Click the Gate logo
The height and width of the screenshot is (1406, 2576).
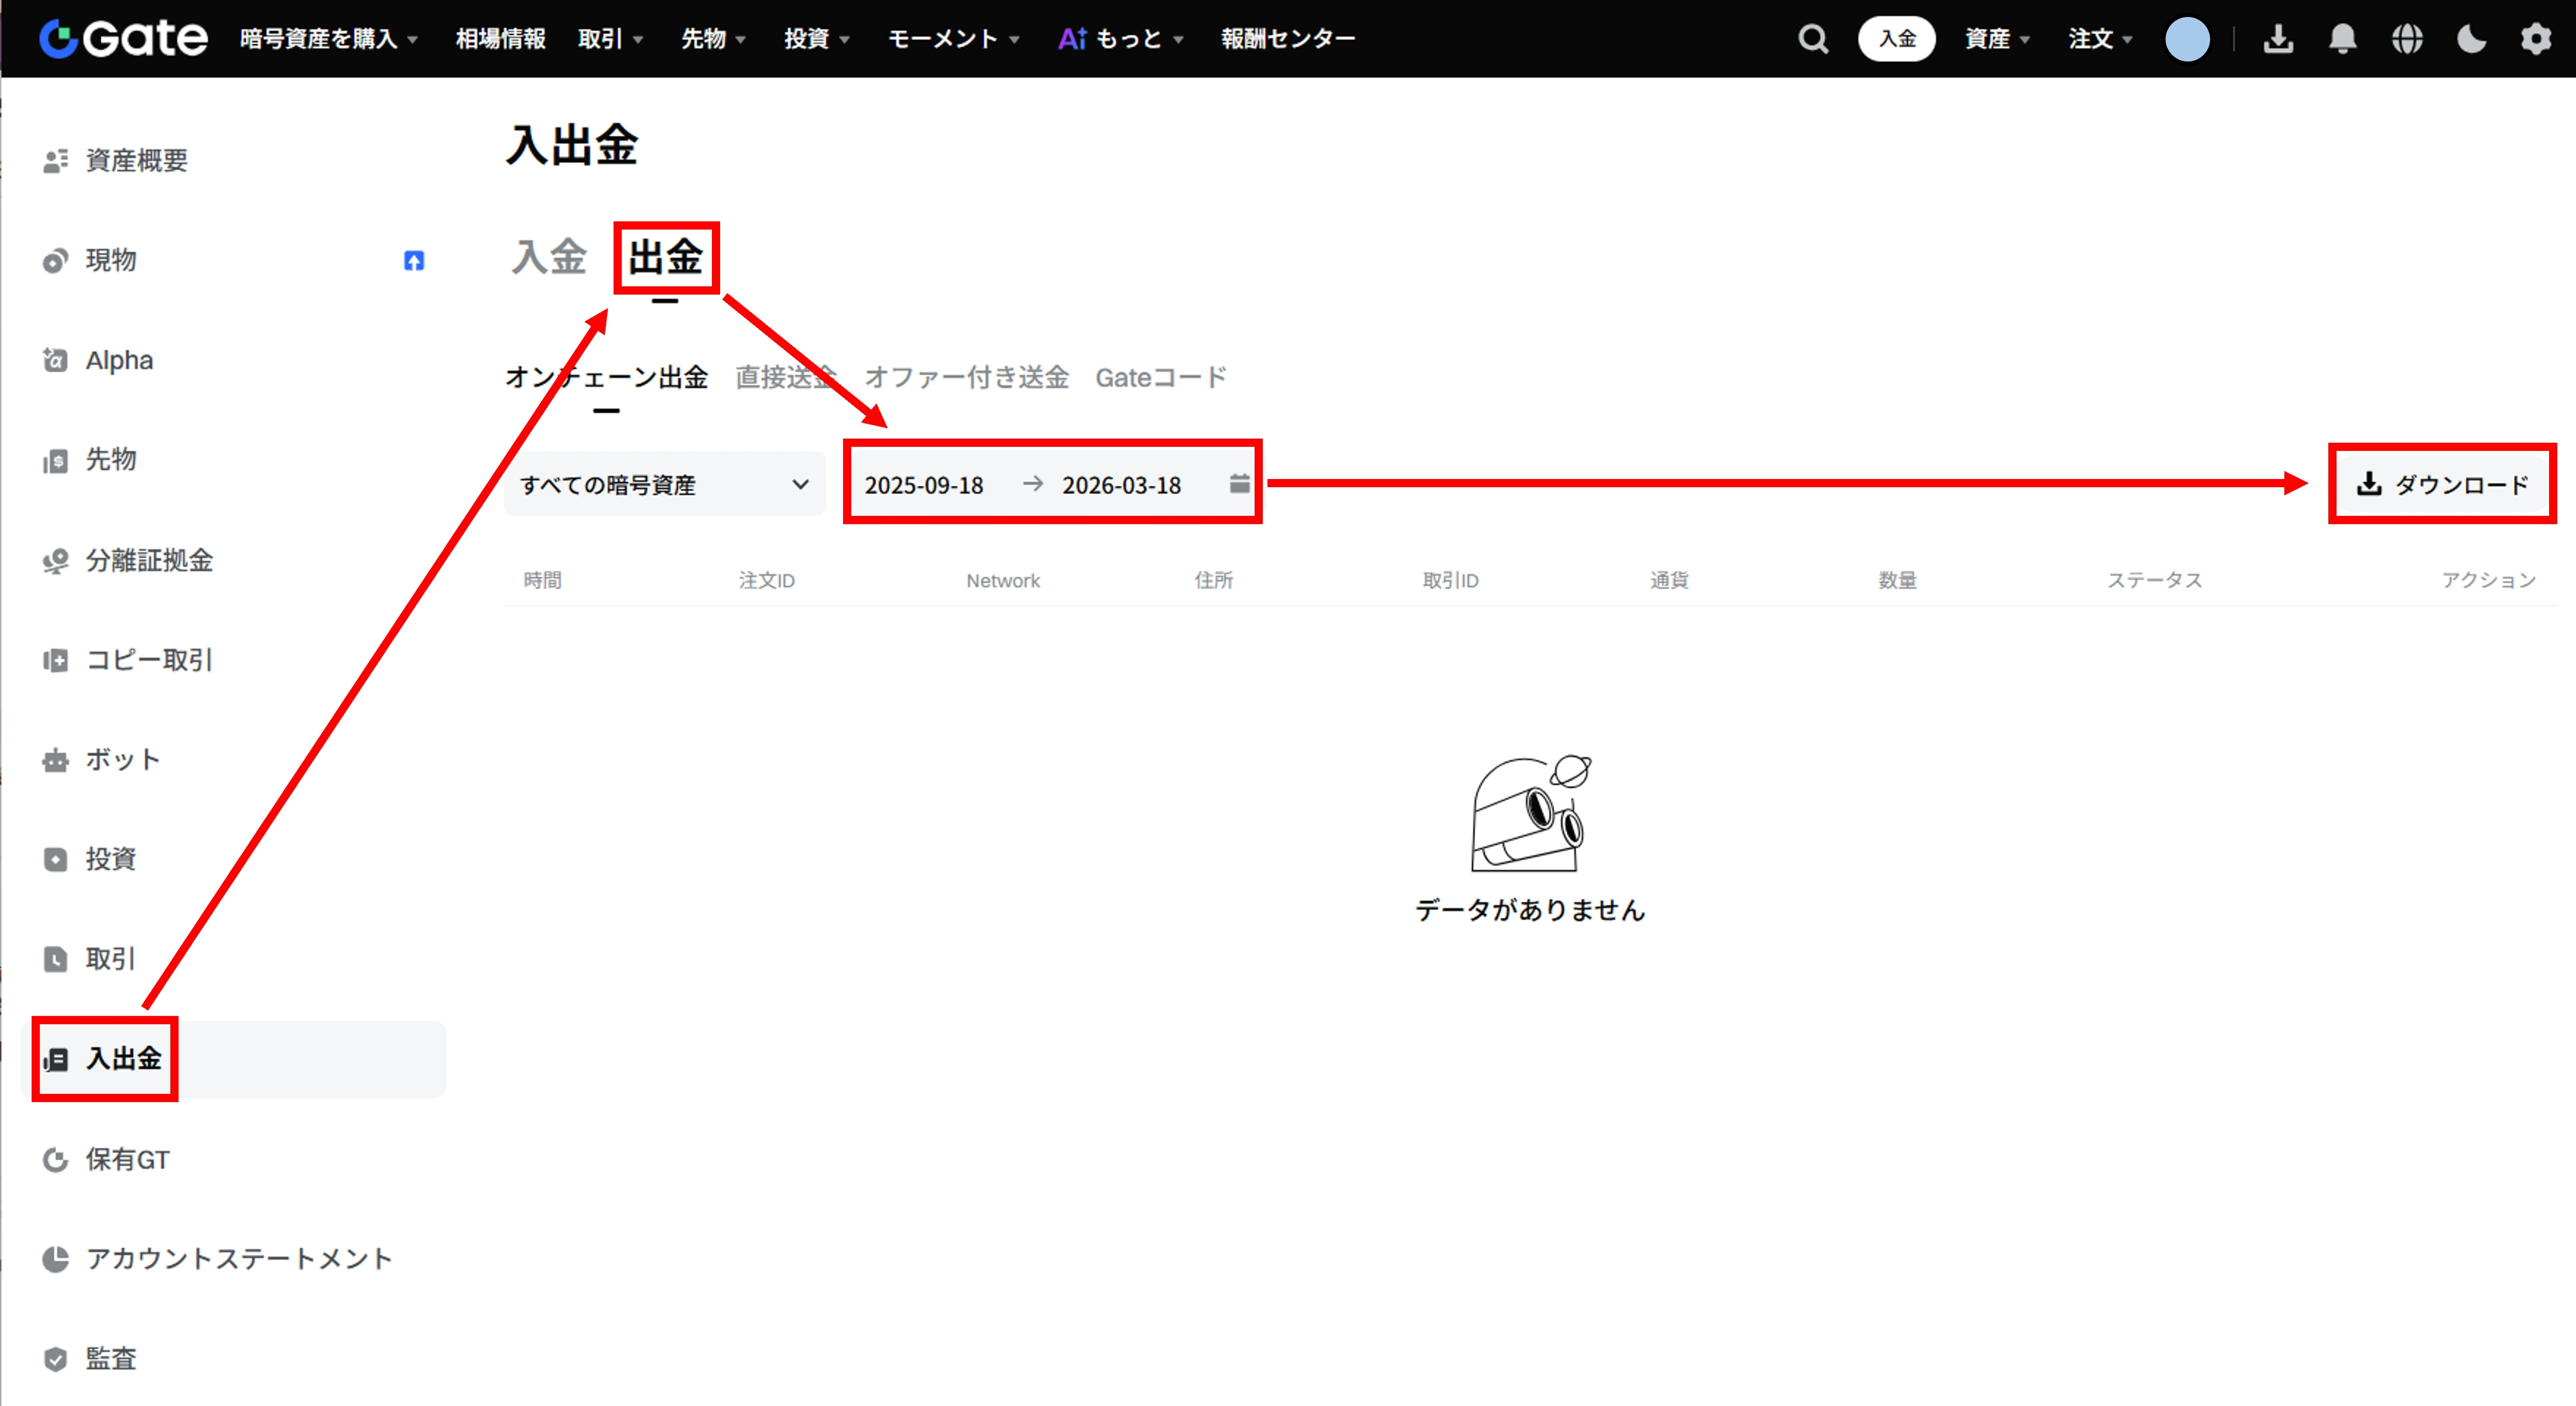pyautogui.click(x=123, y=38)
